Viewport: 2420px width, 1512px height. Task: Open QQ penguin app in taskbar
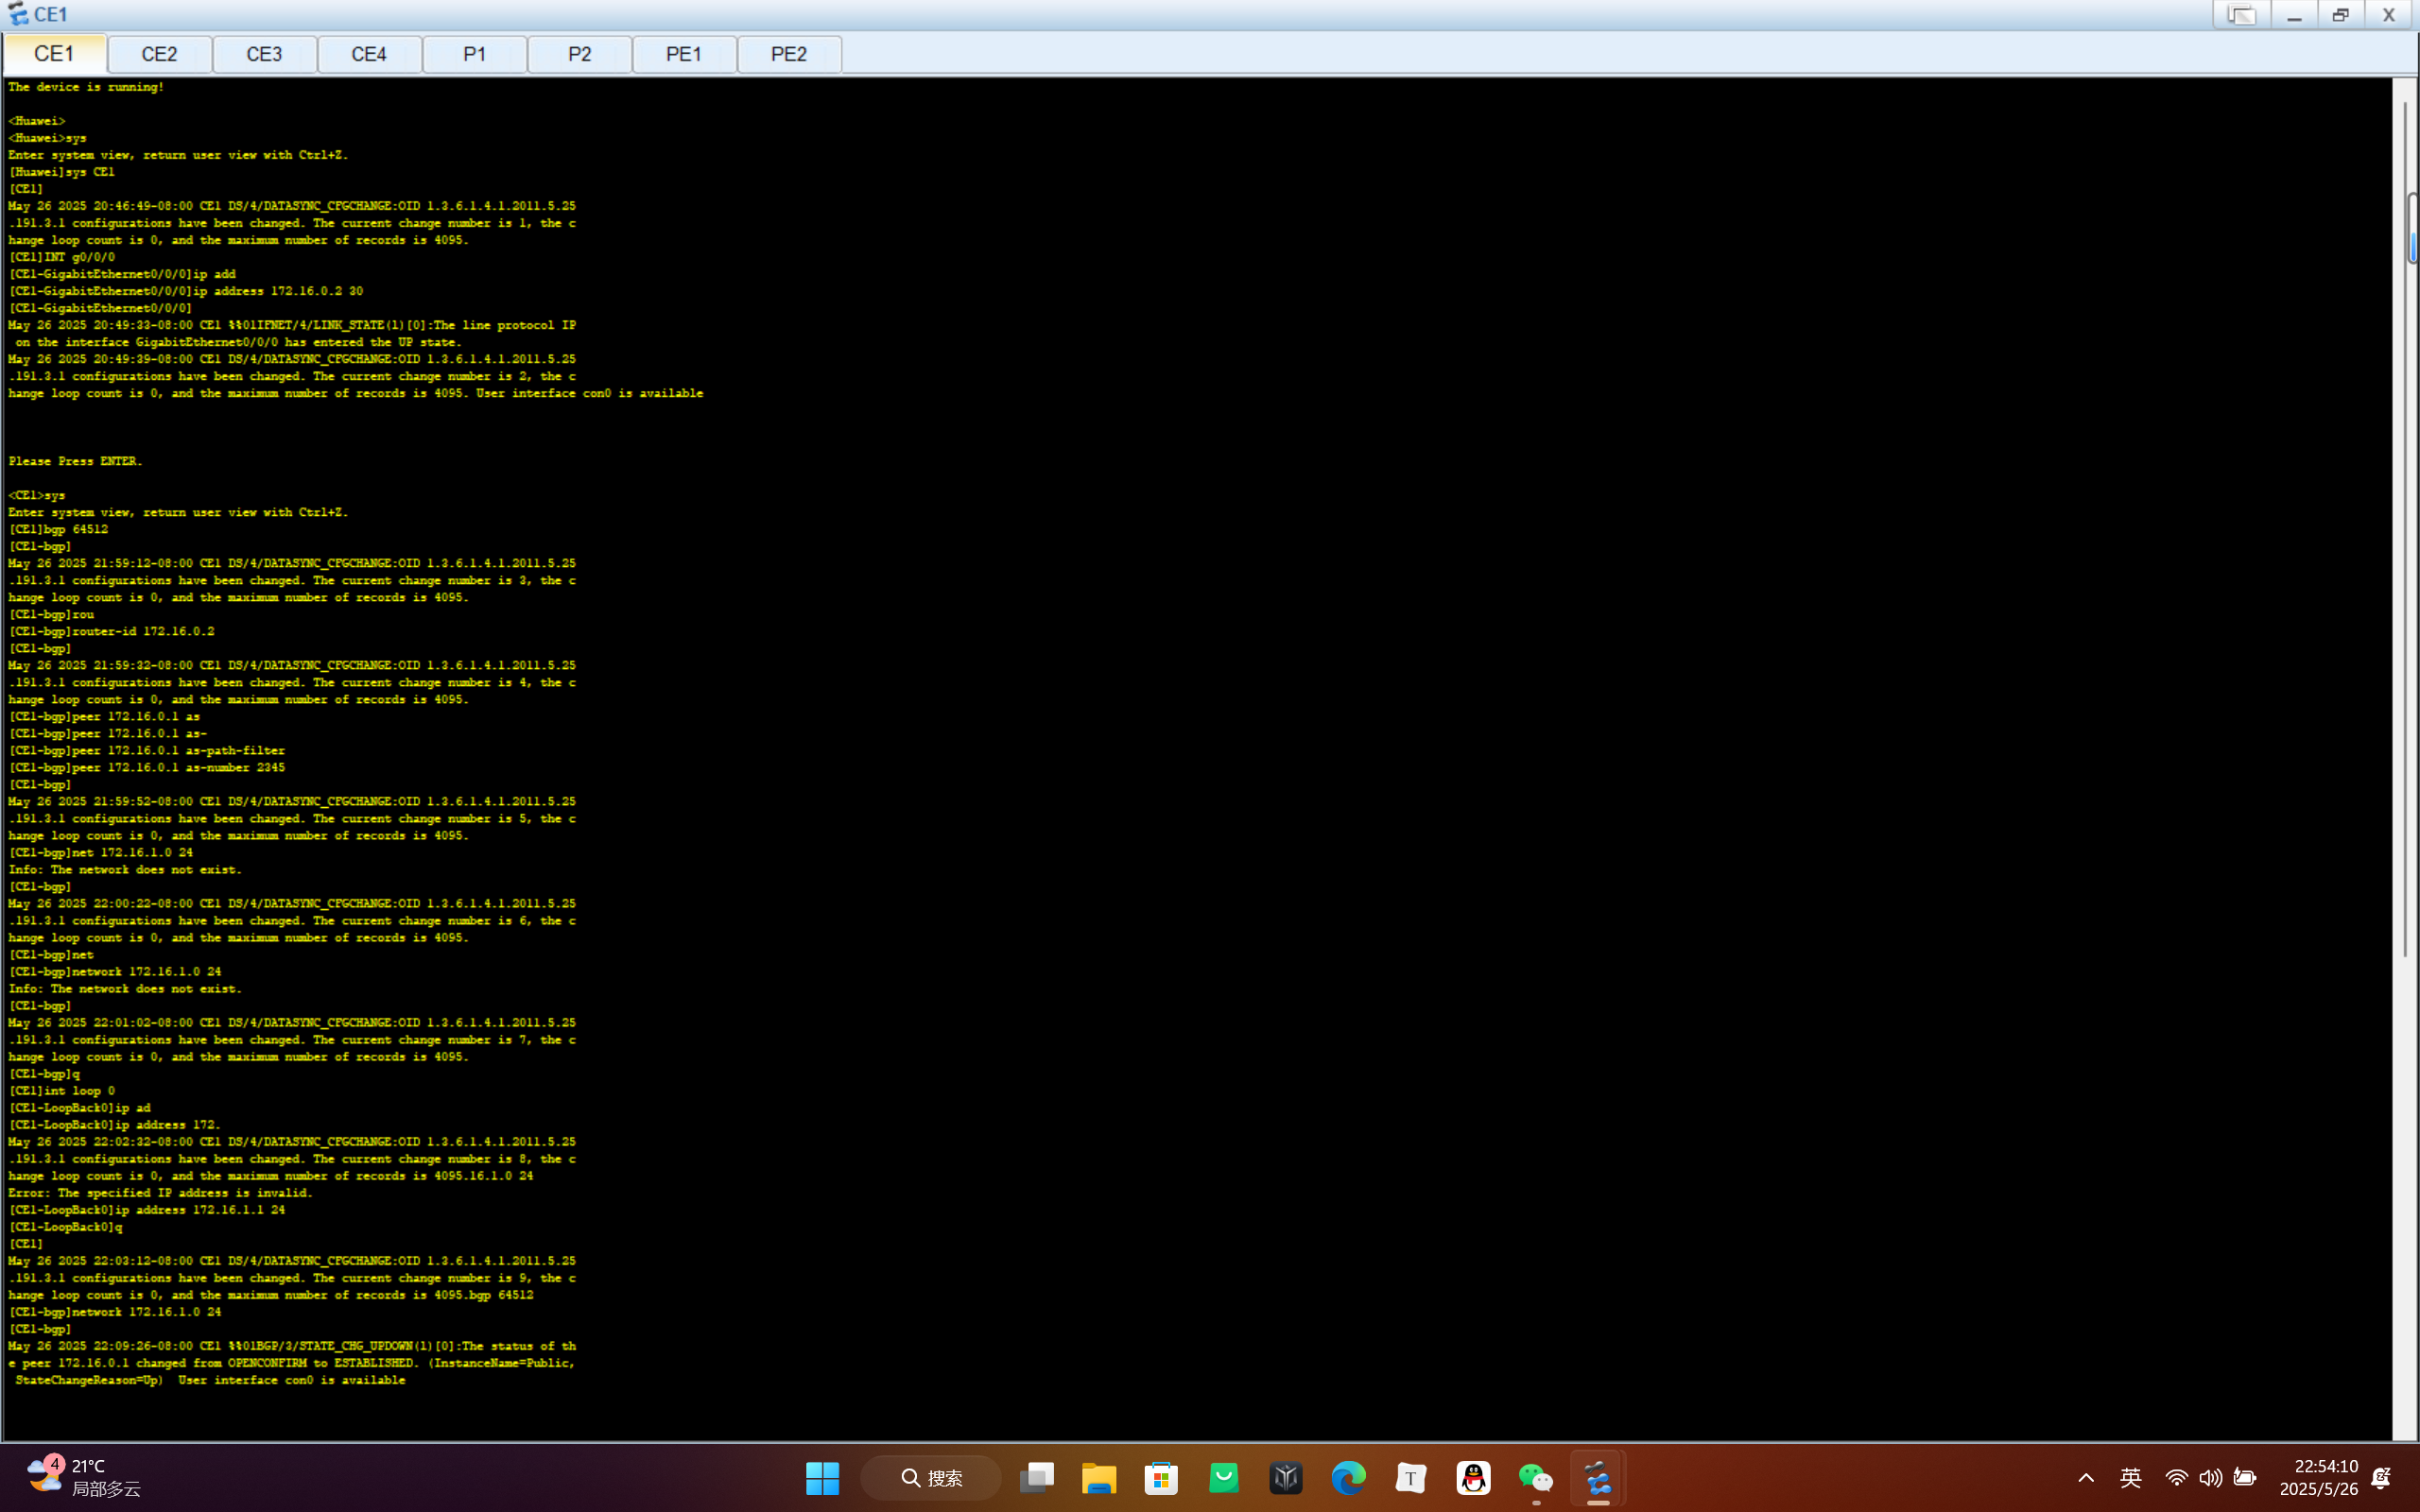(x=1473, y=1478)
